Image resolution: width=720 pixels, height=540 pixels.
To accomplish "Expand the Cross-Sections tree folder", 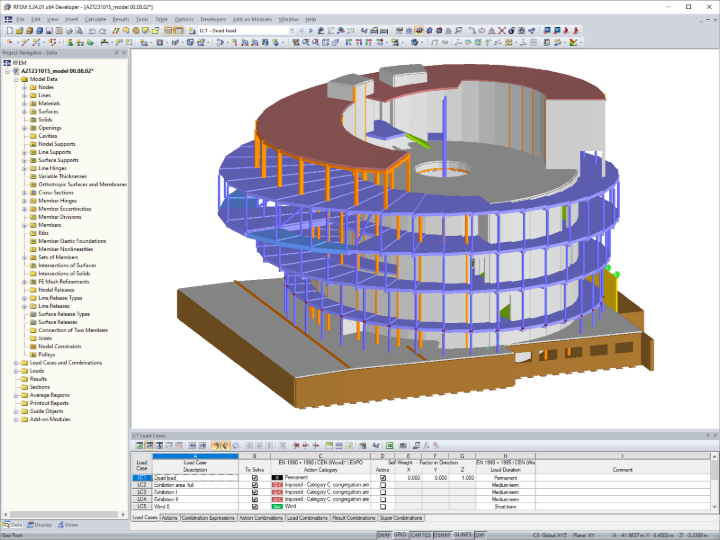I will click(24, 192).
